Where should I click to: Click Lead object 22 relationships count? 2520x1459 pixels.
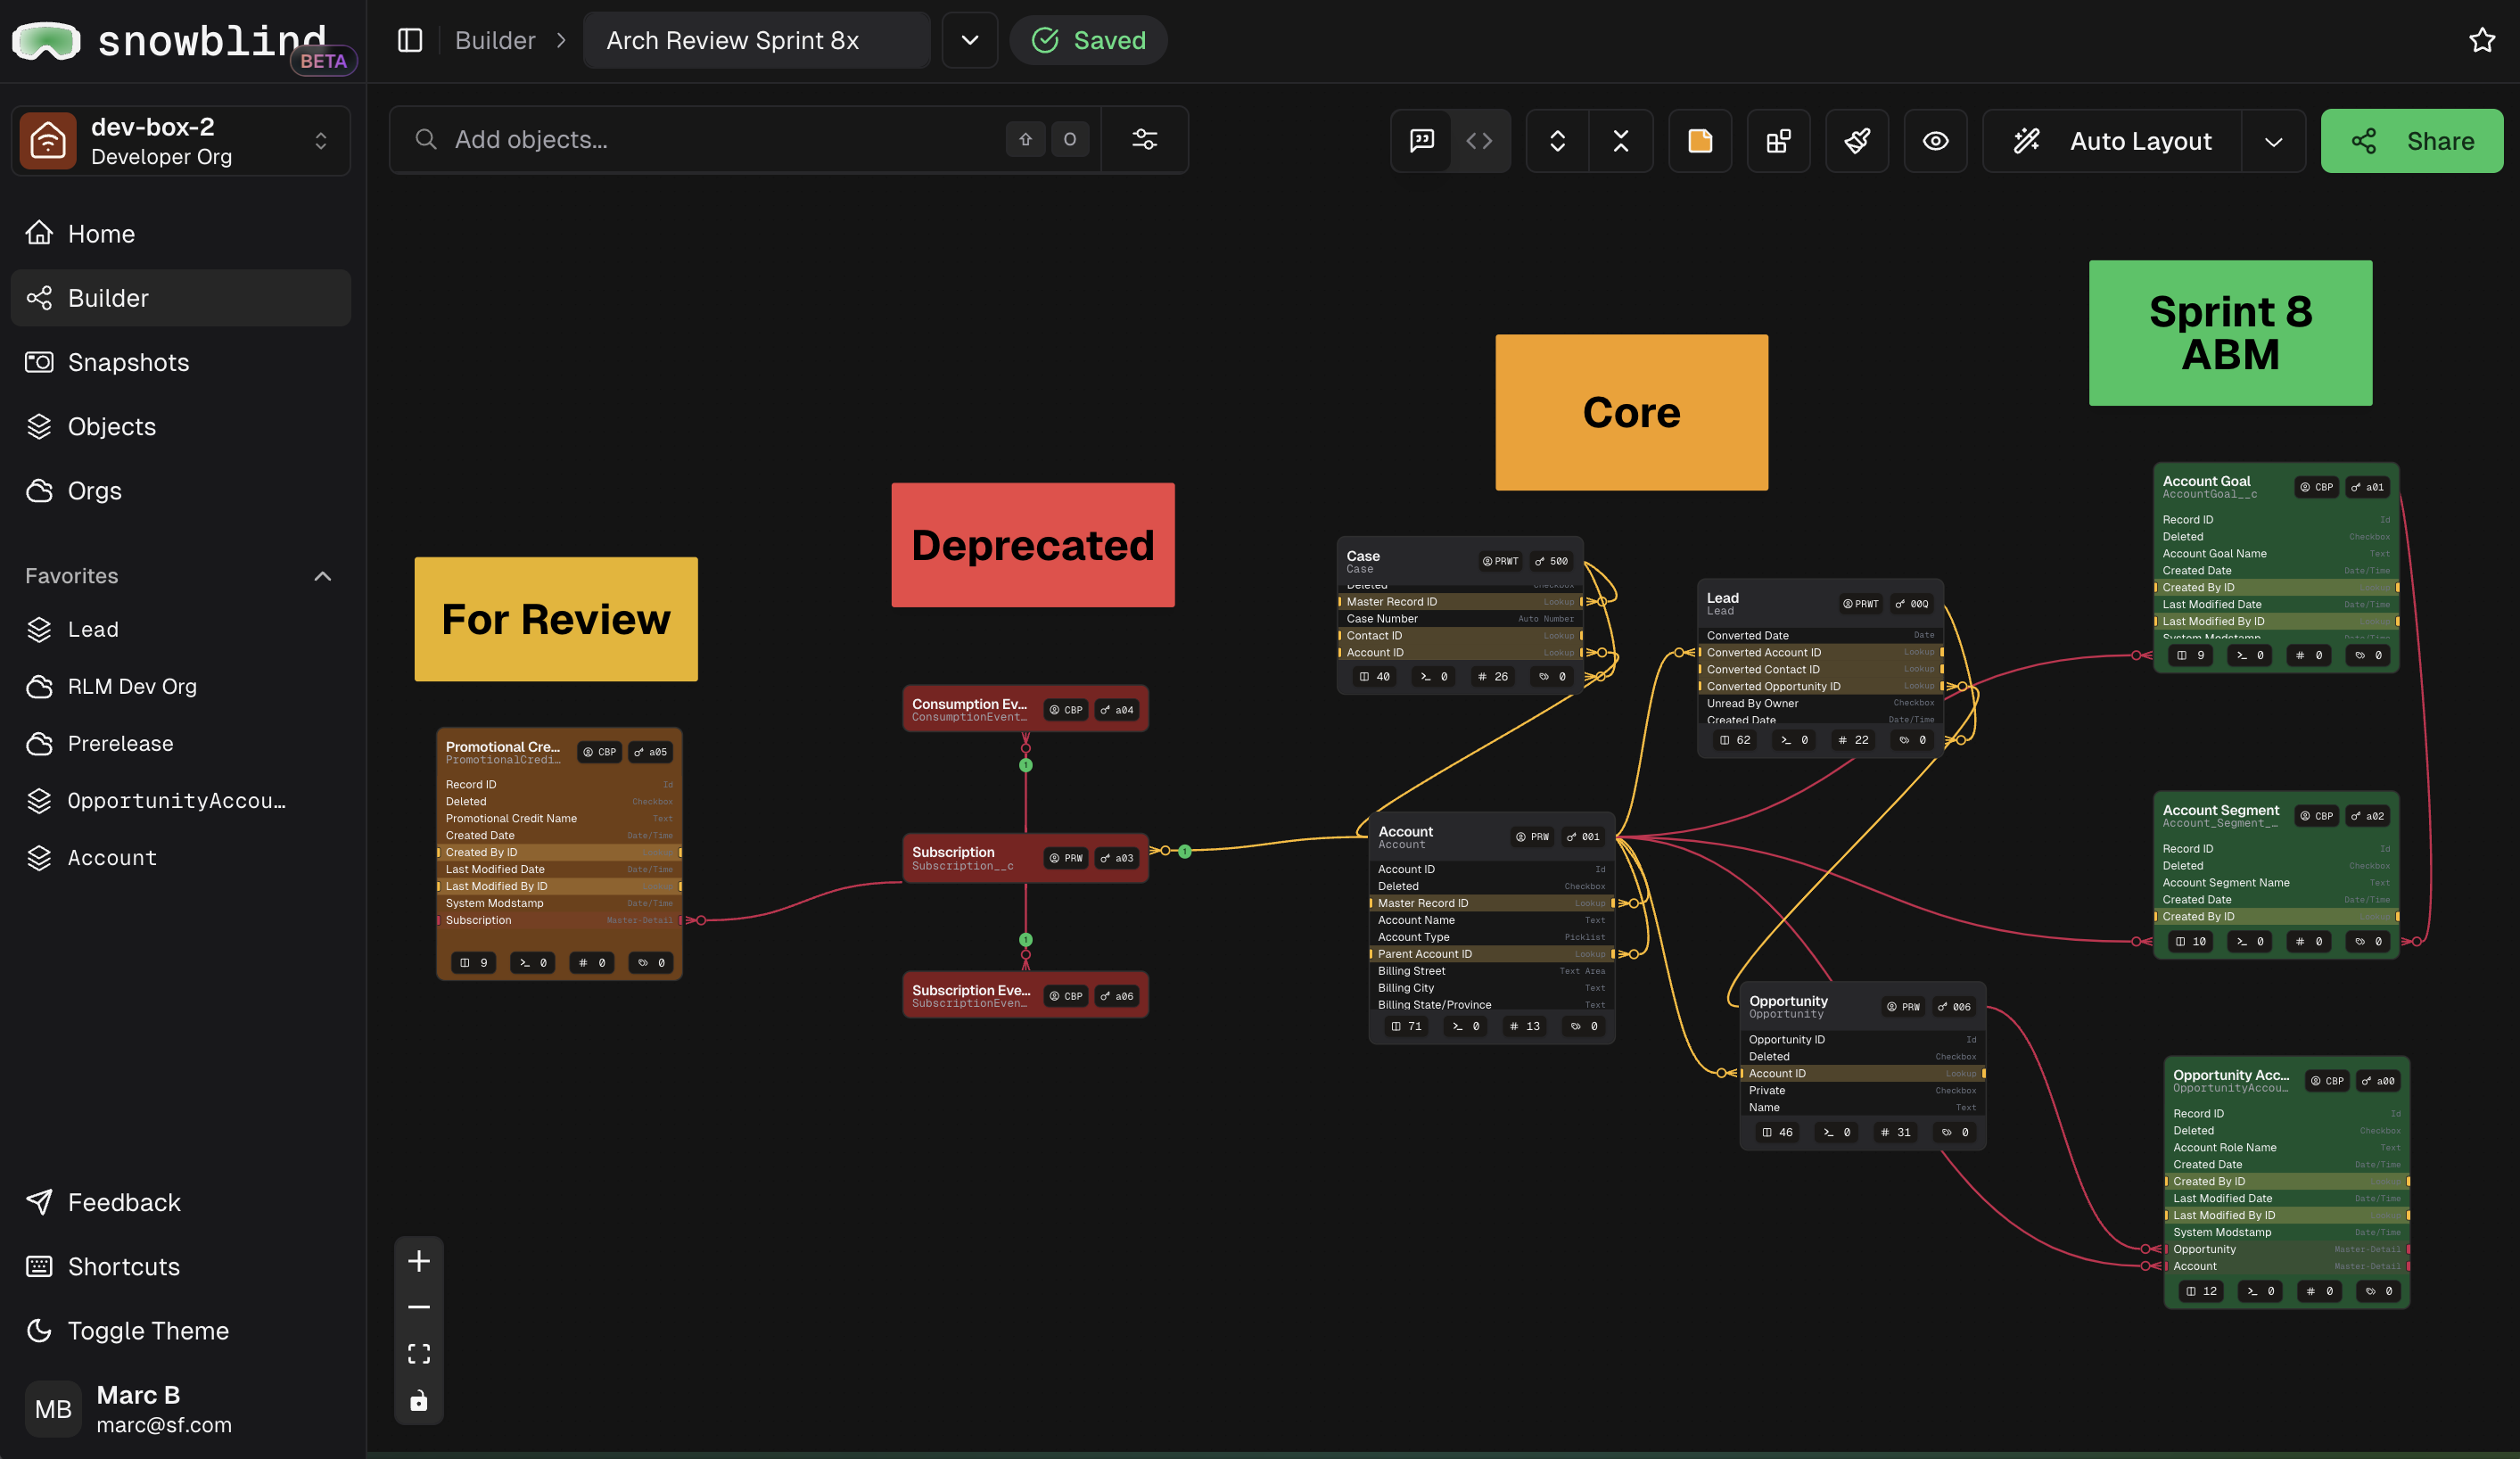[1853, 740]
